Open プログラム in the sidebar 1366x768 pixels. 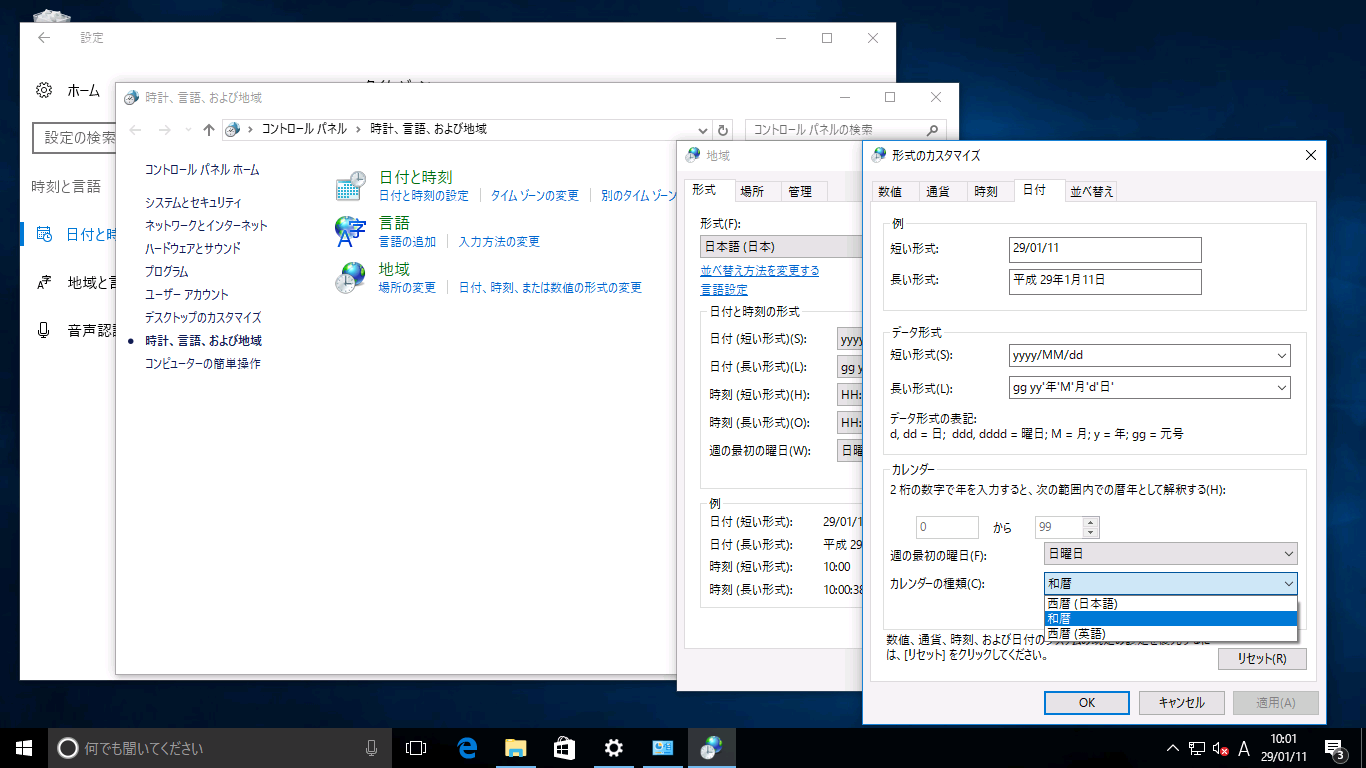(x=167, y=272)
